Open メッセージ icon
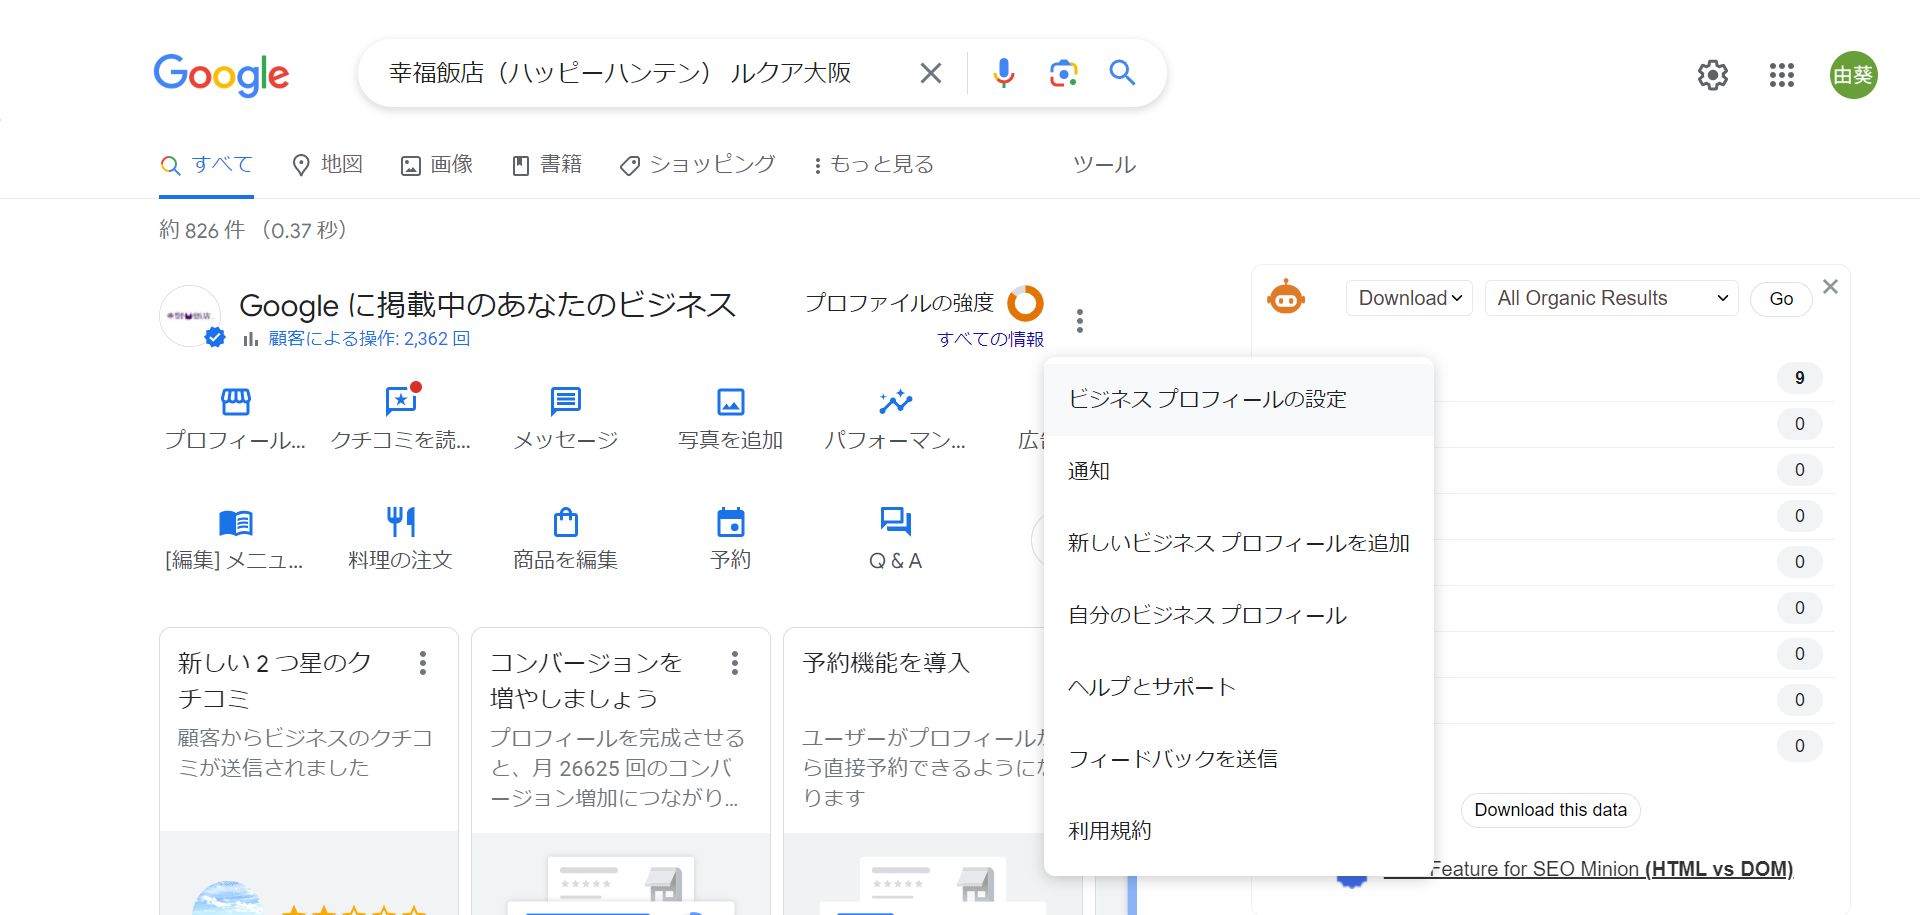 point(566,402)
